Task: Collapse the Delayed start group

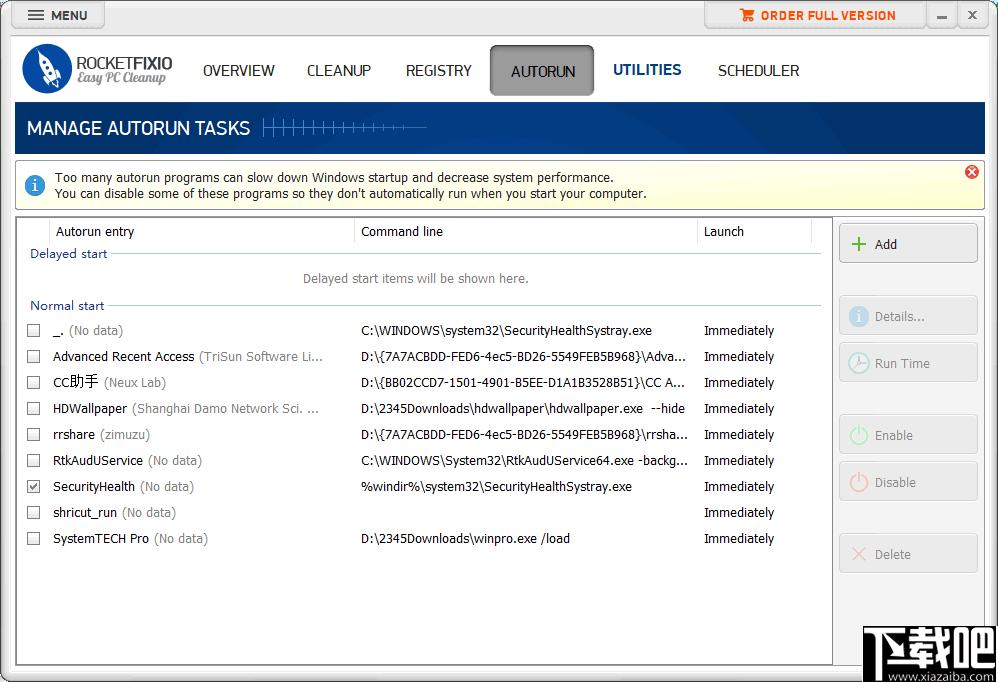Action: click(x=69, y=254)
